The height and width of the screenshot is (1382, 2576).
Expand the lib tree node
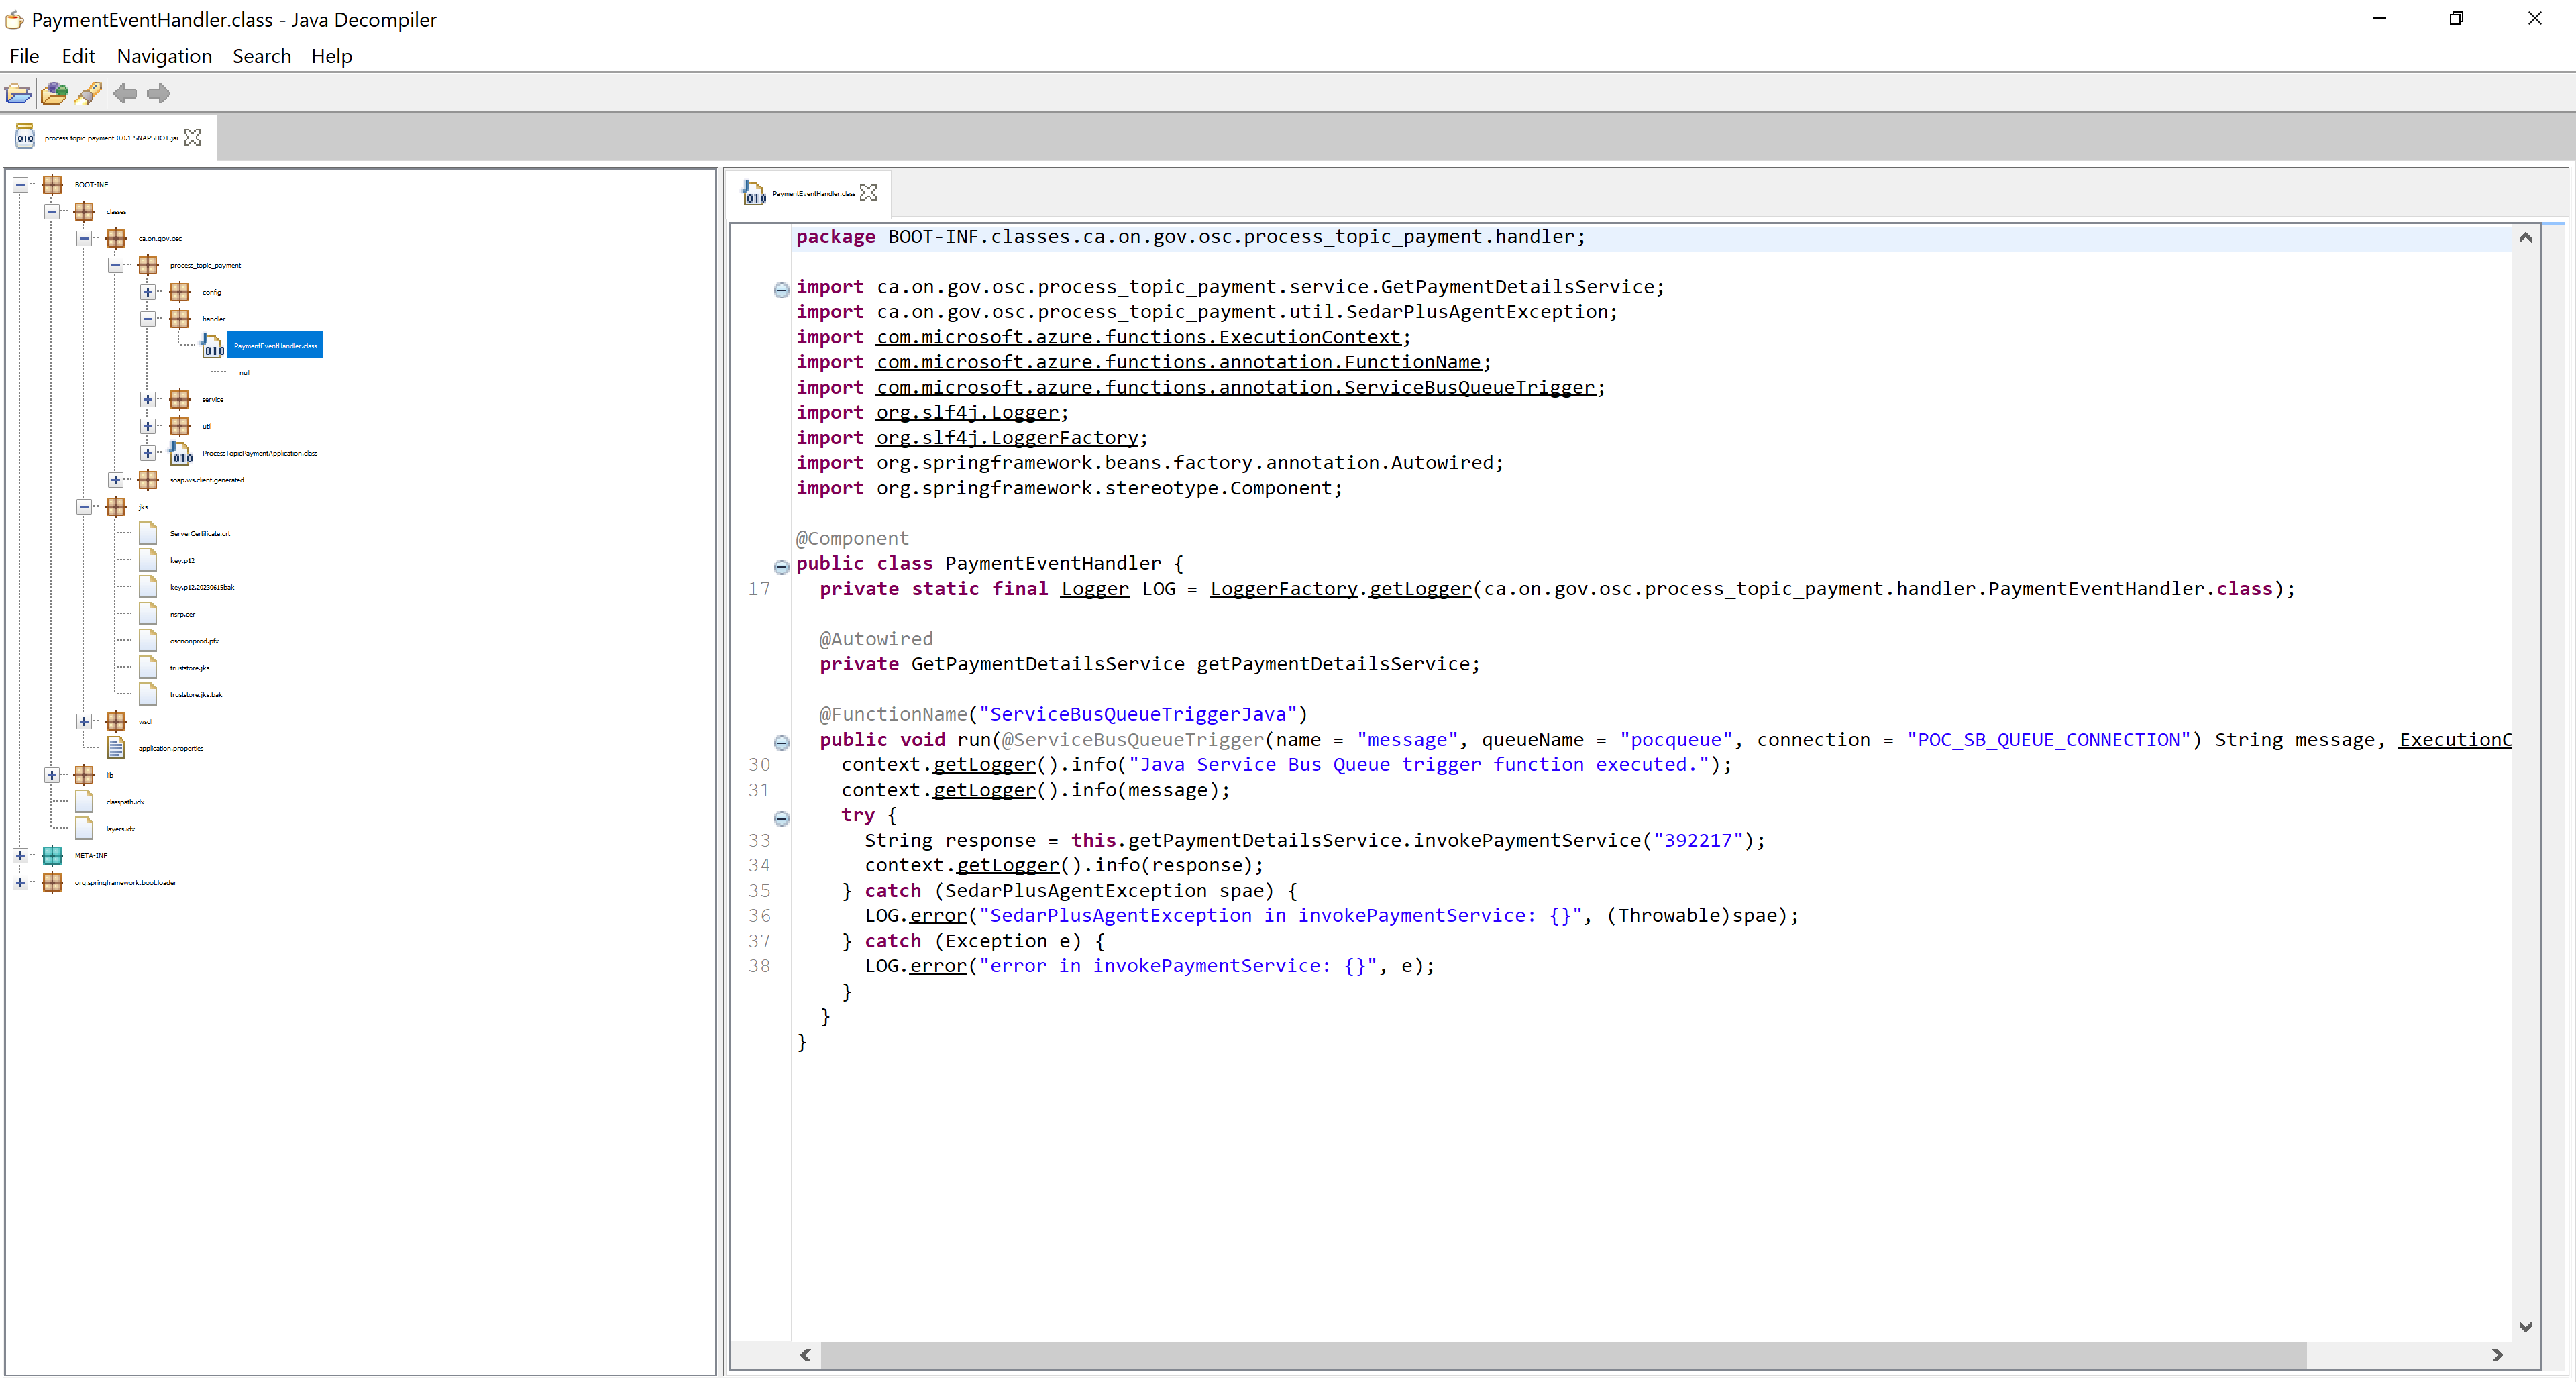click(x=52, y=775)
